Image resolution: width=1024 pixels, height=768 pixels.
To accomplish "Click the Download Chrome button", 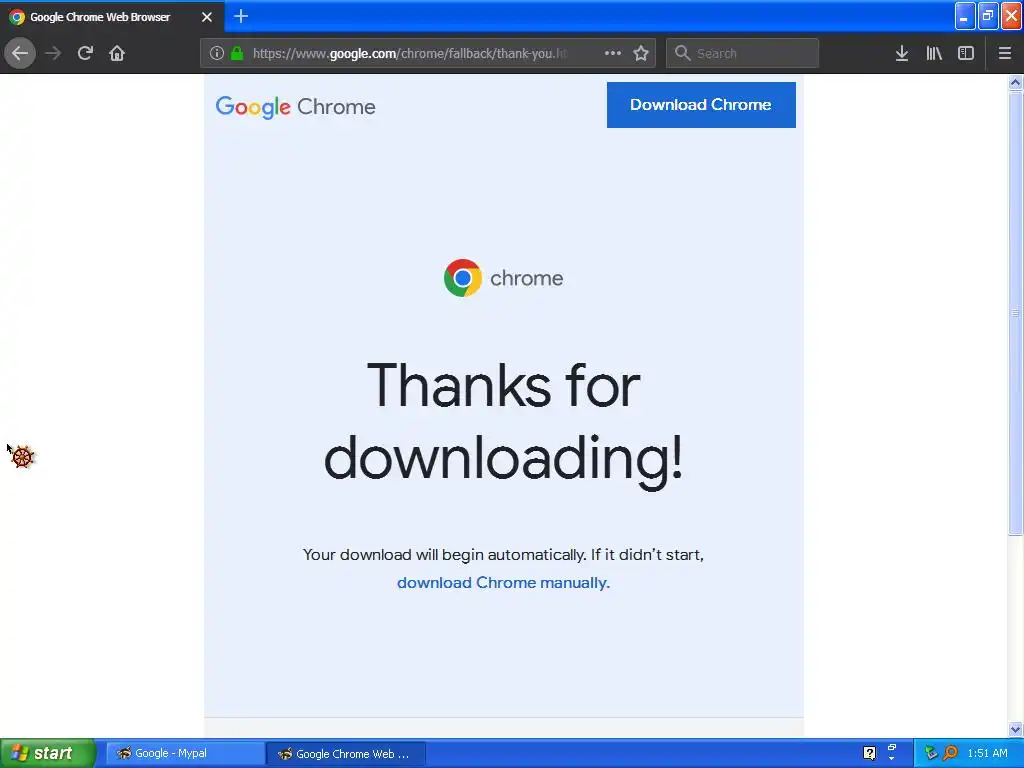I will [x=701, y=104].
